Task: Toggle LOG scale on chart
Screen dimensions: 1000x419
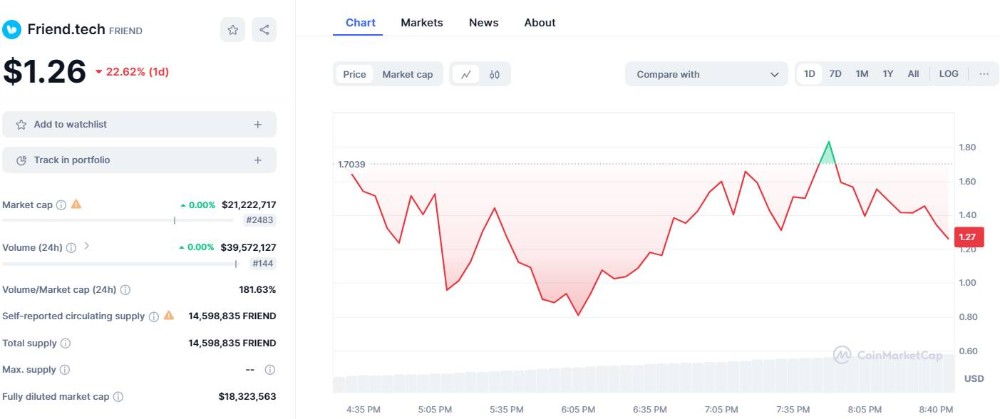Action: [948, 74]
